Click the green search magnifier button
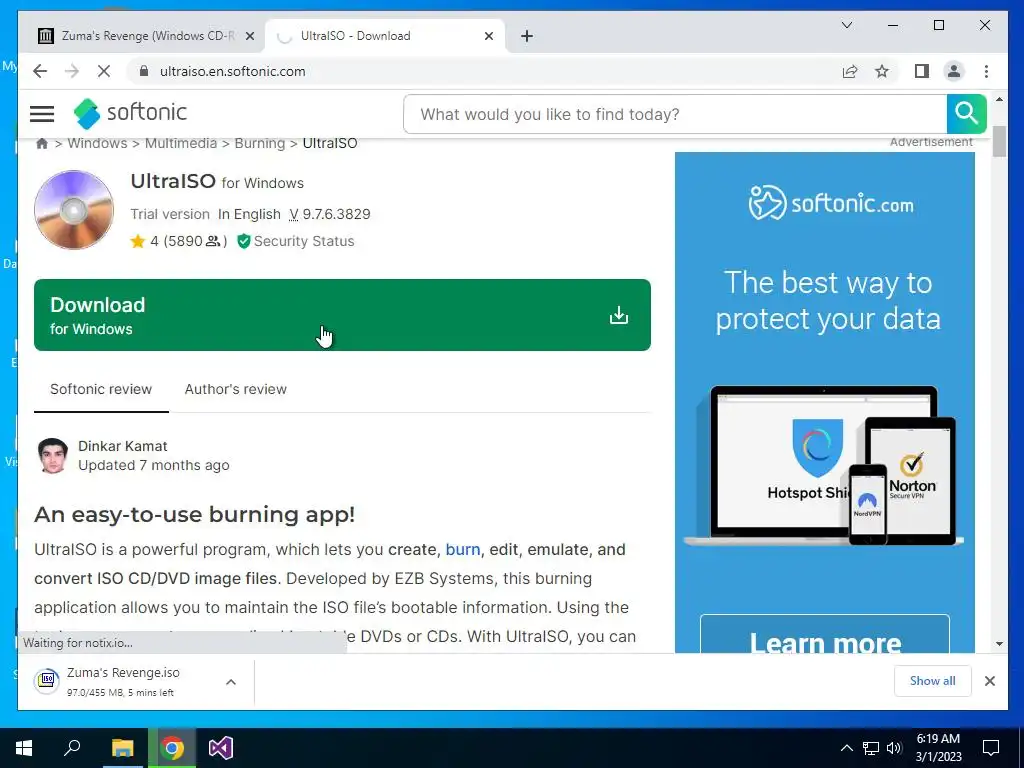This screenshot has width=1024, height=768. [966, 114]
